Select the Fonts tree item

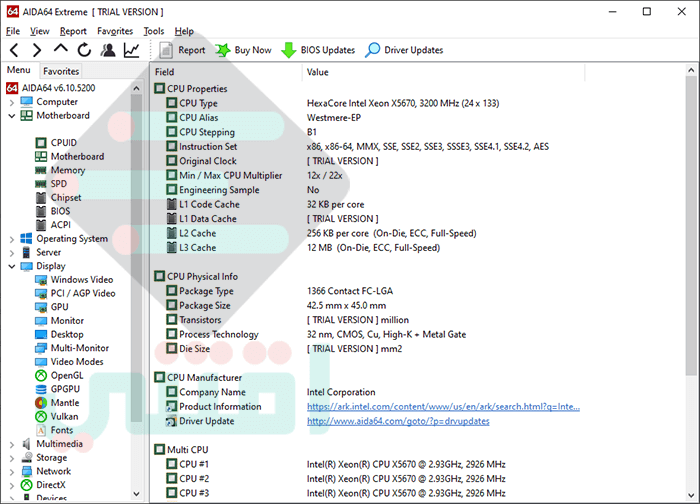click(54, 430)
